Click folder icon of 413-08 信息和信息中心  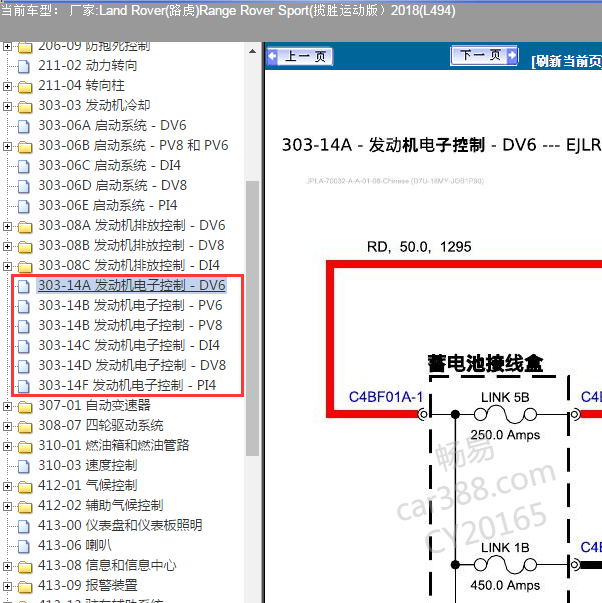point(25,566)
